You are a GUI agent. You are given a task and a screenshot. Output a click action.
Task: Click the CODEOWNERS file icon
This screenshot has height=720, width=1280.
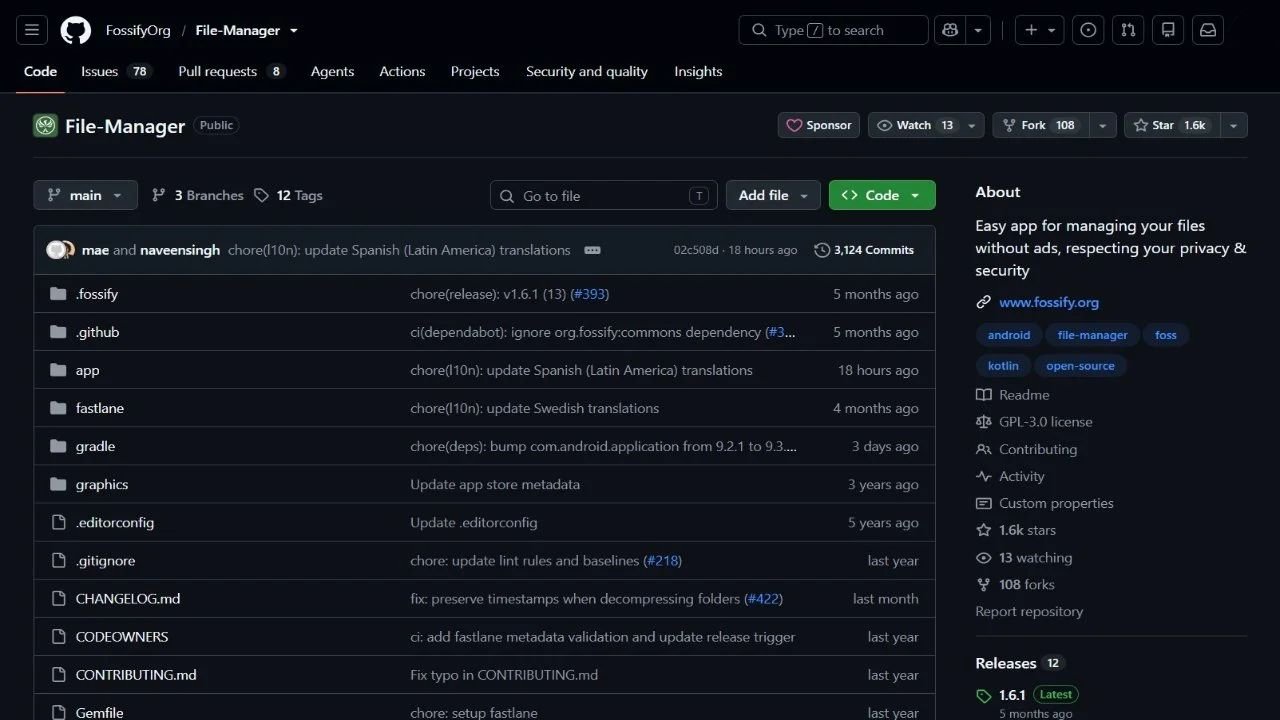coord(58,636)
